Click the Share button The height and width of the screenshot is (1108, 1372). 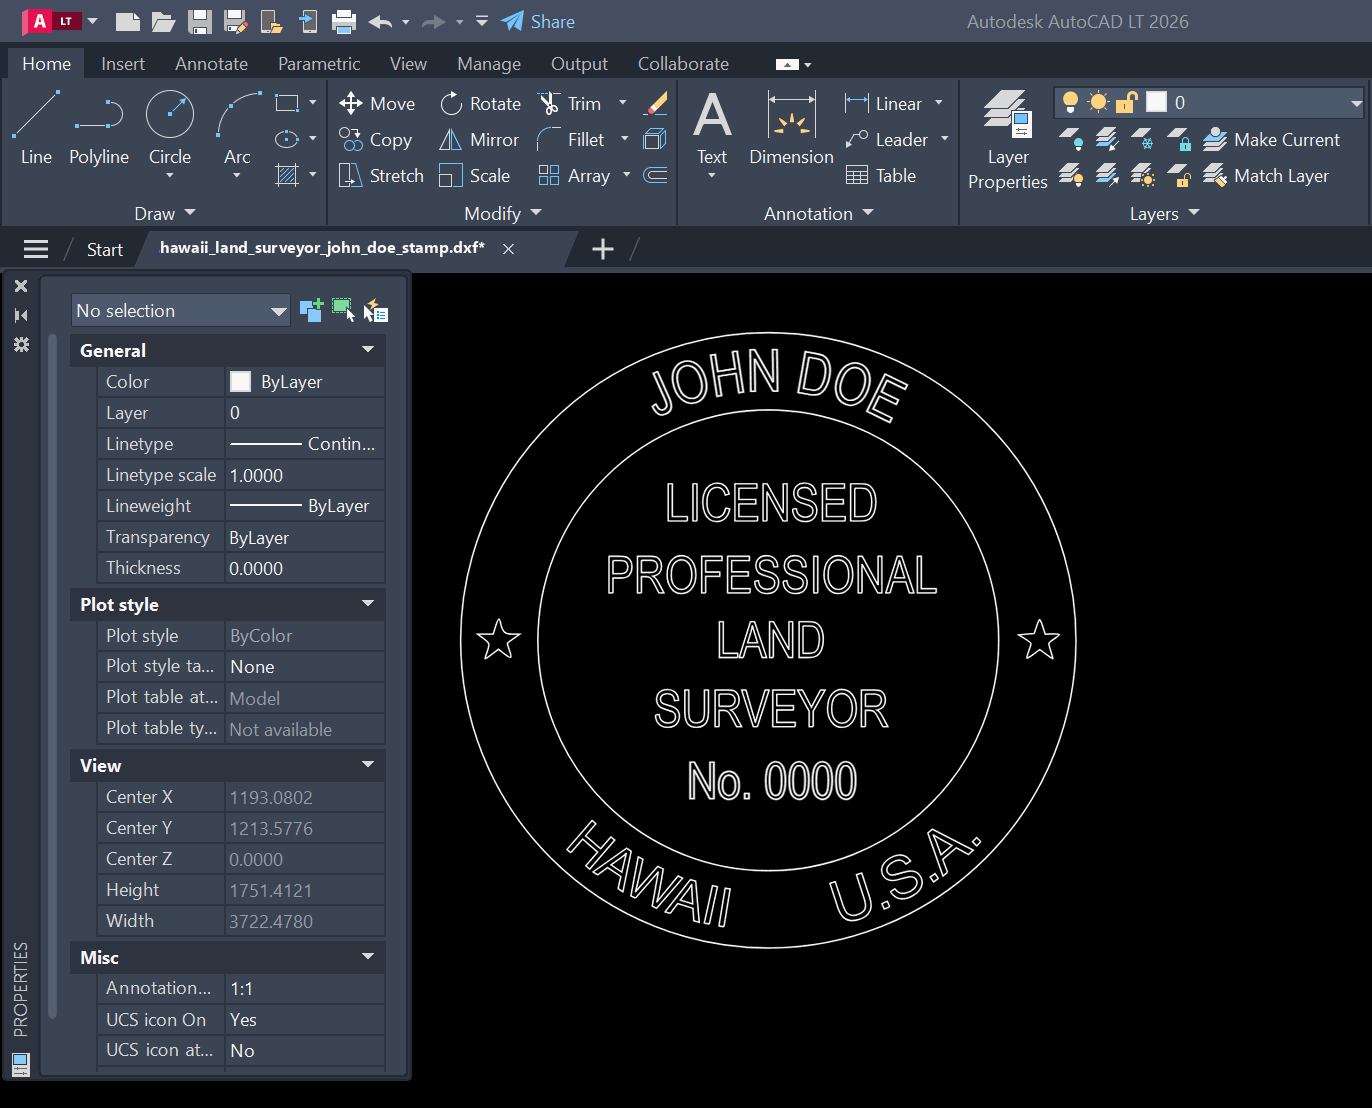pyautogui.click(x=538, y=21)
